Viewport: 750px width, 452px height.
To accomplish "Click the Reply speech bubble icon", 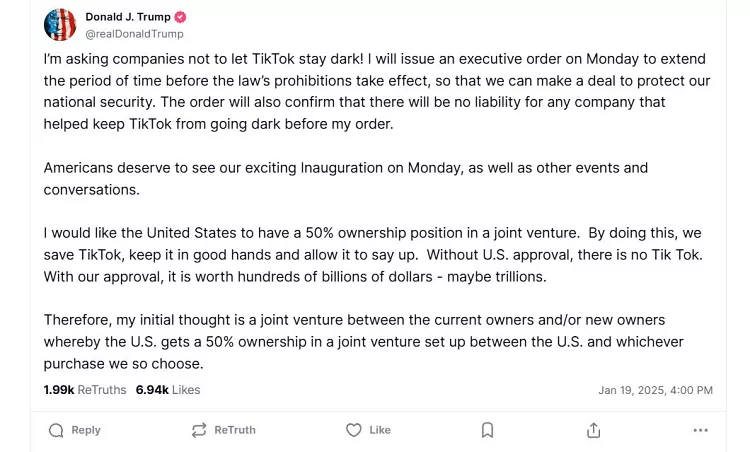I will click(56, 430).
